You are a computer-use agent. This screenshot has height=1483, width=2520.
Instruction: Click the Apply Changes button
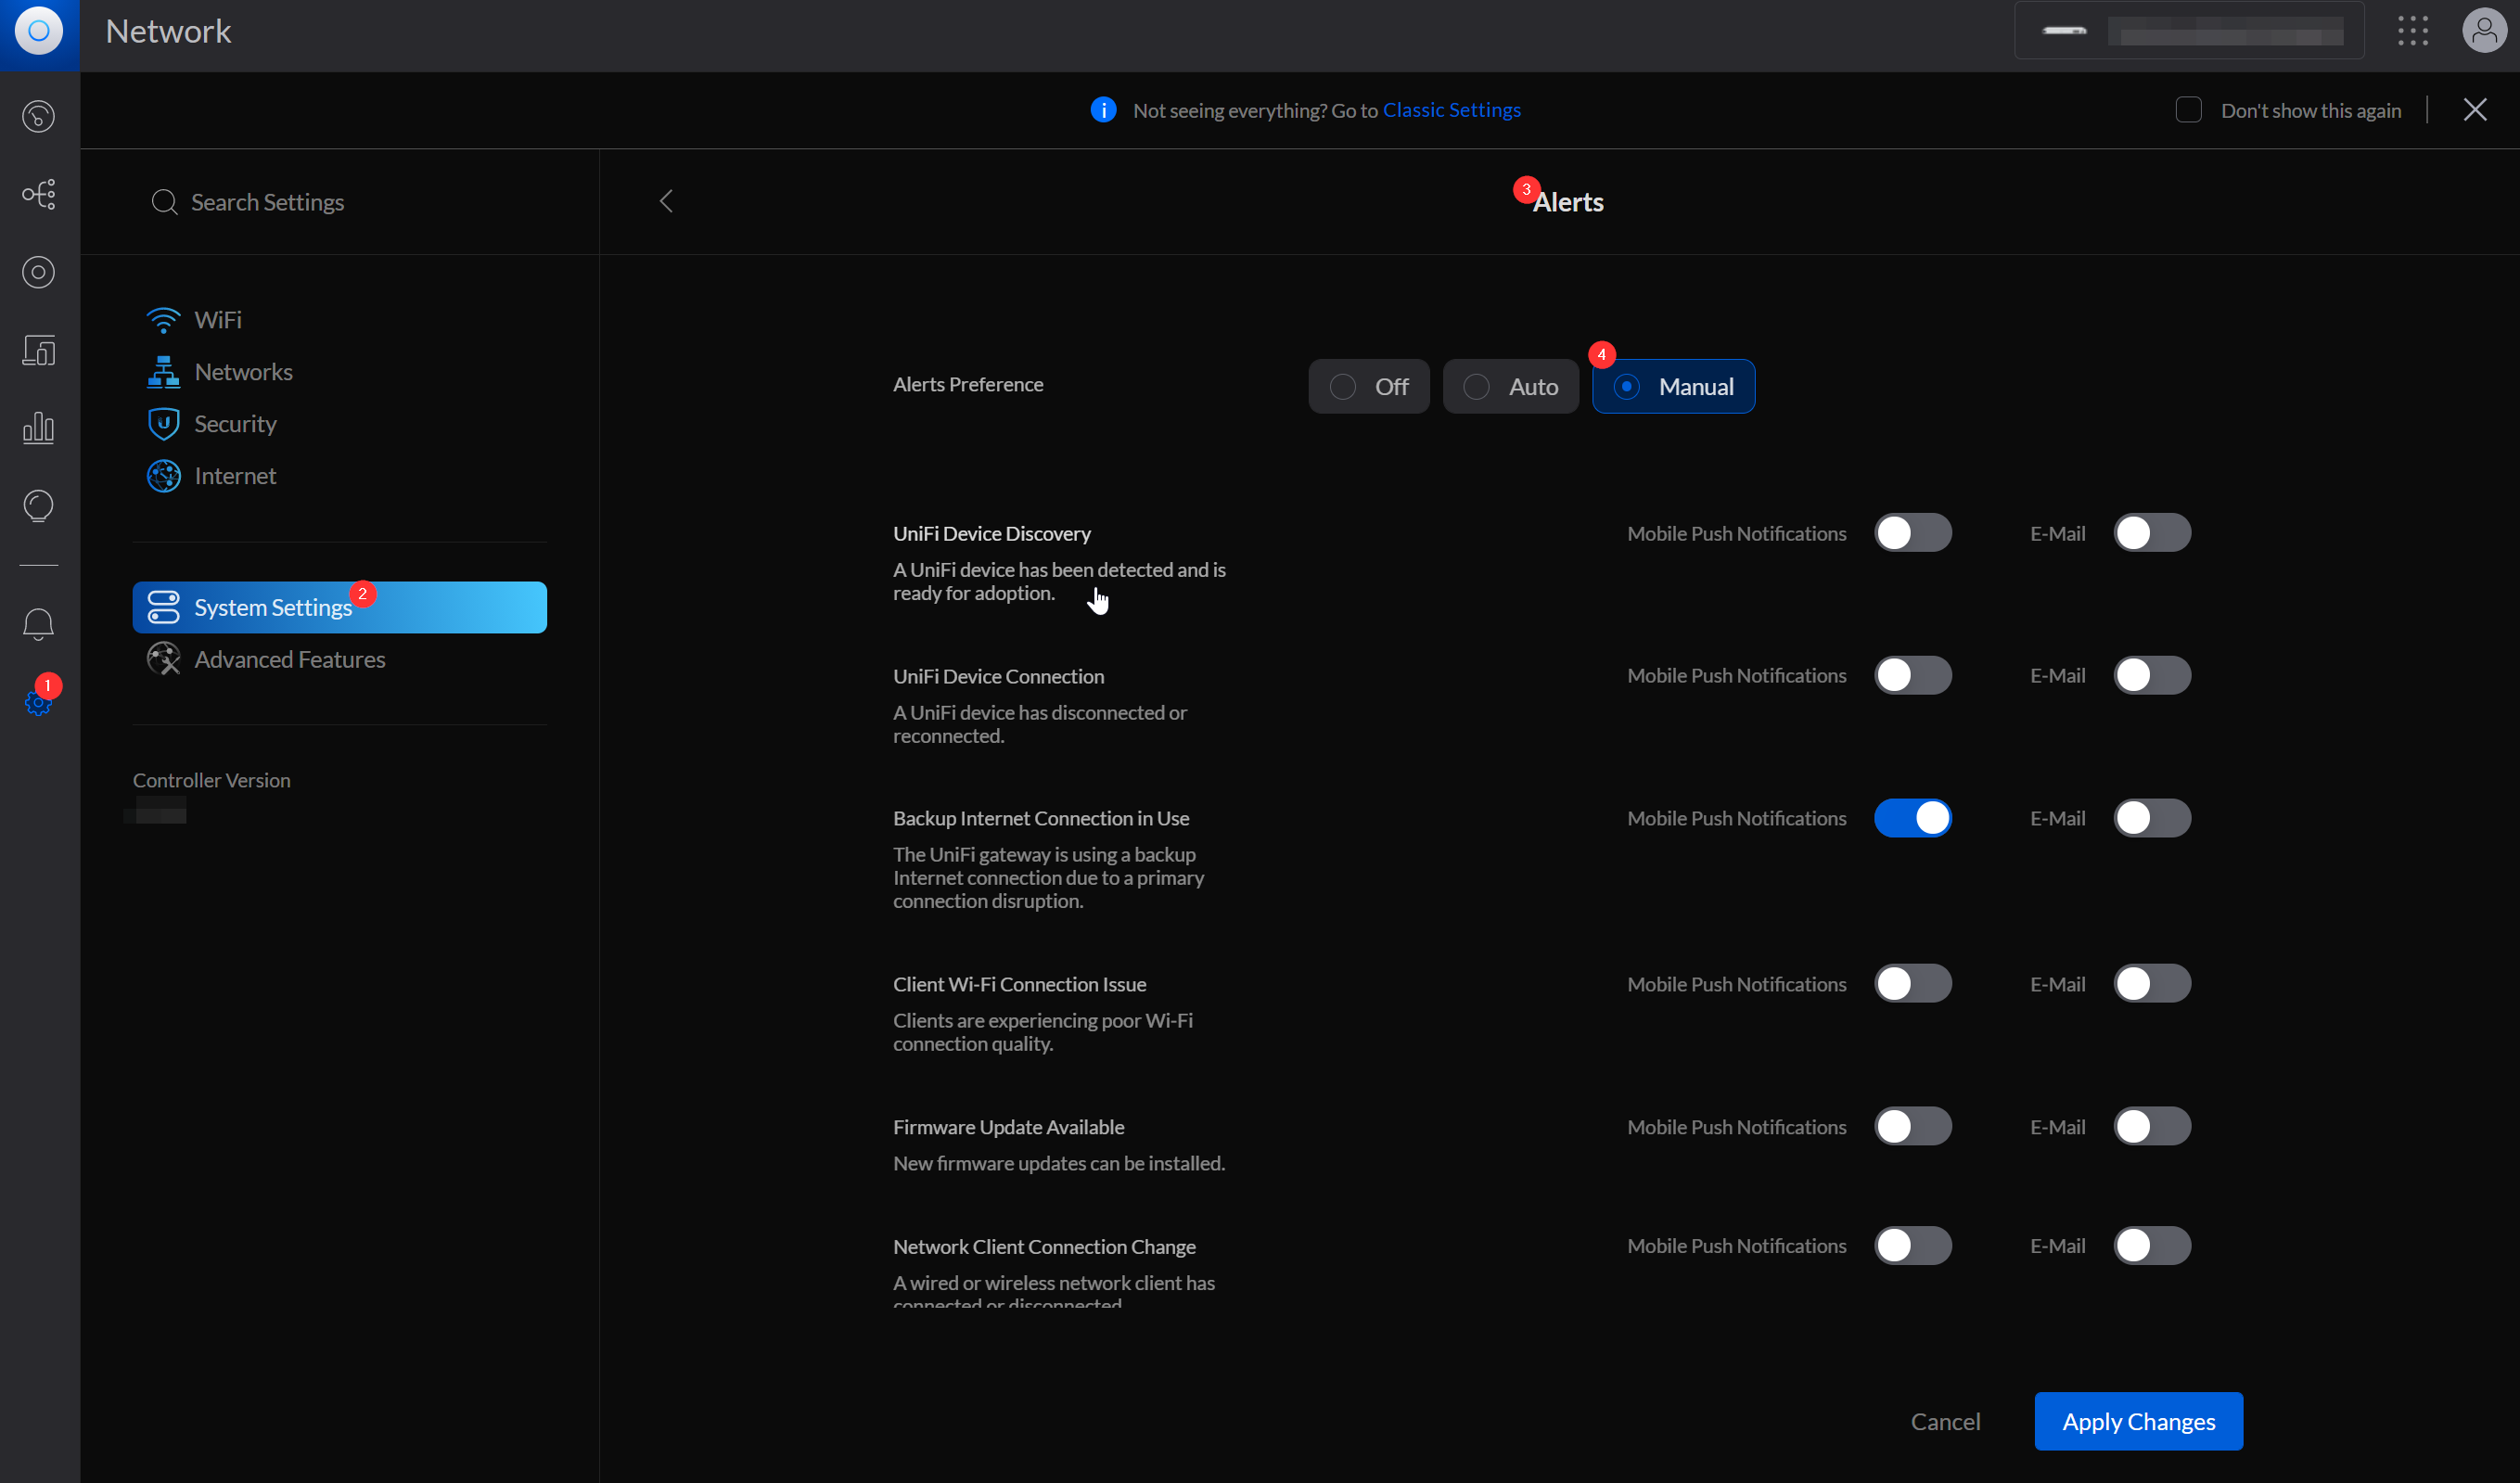(x=2138, y=1421)
